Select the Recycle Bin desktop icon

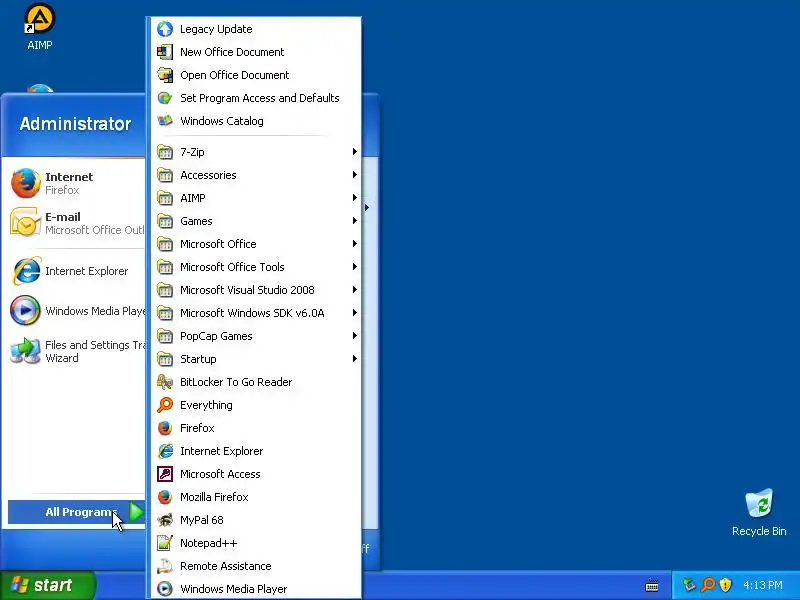click(x=759, y=504)
